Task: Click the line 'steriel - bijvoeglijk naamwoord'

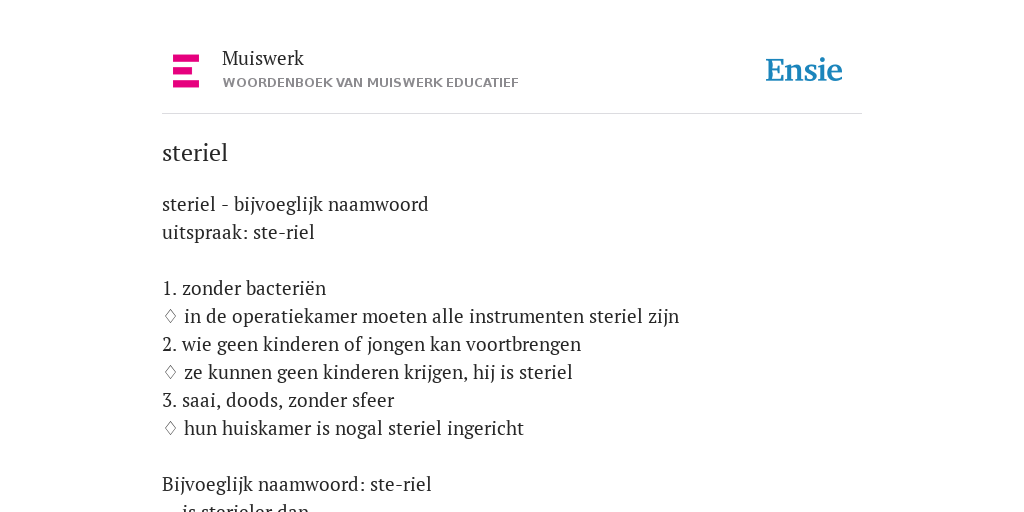Action: click(x=295, y=205)
